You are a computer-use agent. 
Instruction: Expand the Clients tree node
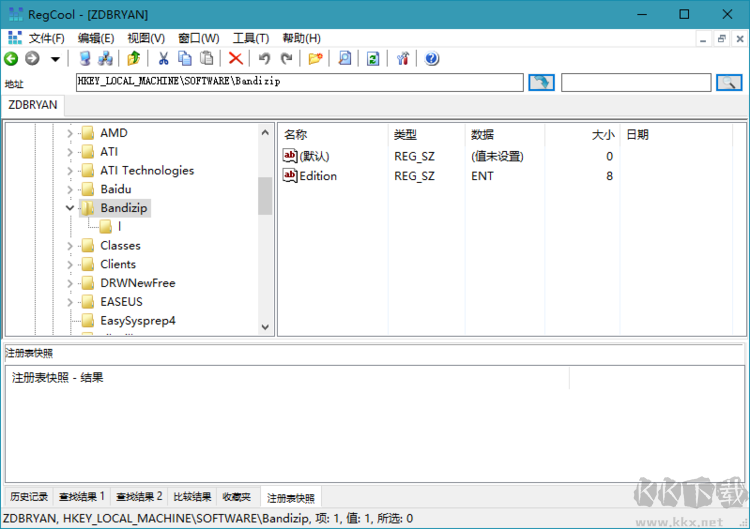[x=70, y=264]
